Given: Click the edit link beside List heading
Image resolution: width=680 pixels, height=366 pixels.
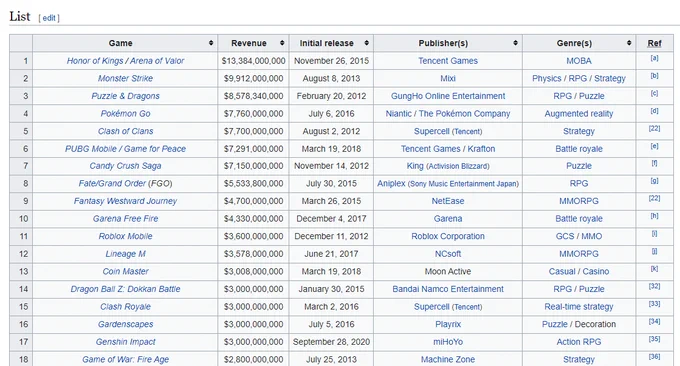Looking at the screenshot, I should (x=49, y=18).
